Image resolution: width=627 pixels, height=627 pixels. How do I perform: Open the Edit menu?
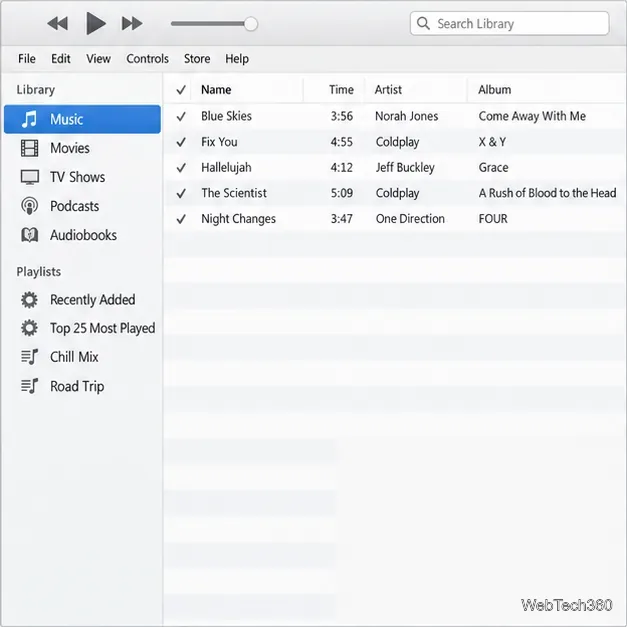coord(61,59)
